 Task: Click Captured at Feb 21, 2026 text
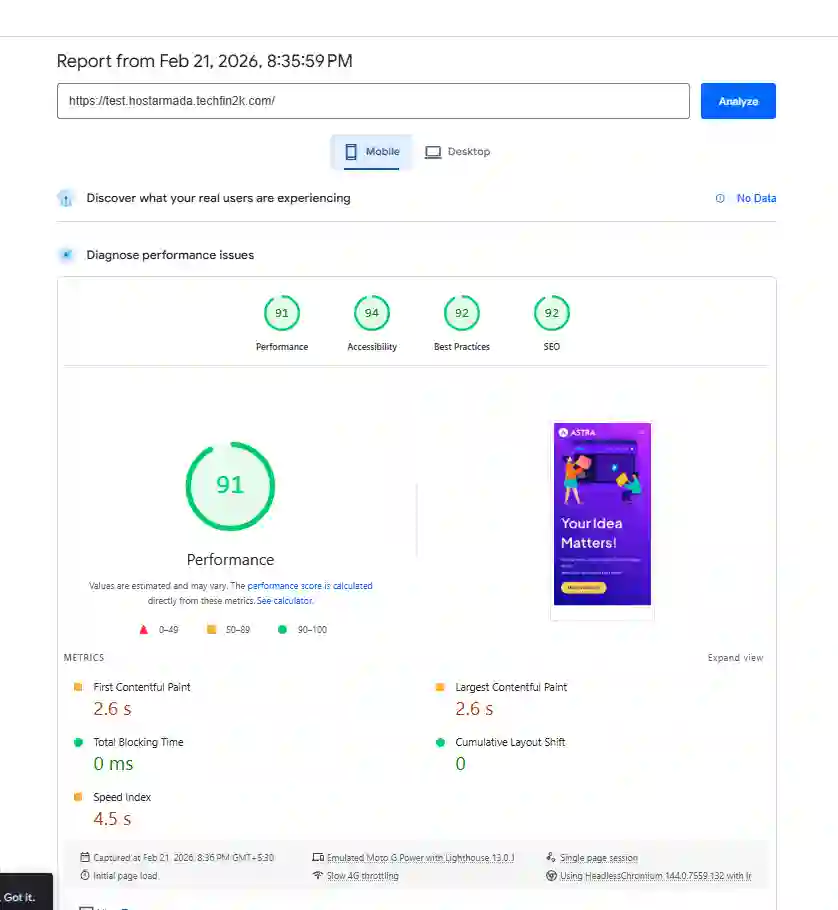183,858
